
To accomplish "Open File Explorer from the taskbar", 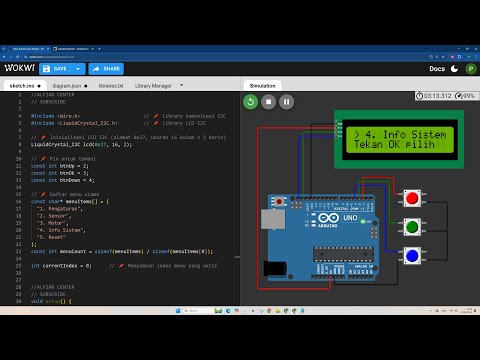I will click(278, 311).
